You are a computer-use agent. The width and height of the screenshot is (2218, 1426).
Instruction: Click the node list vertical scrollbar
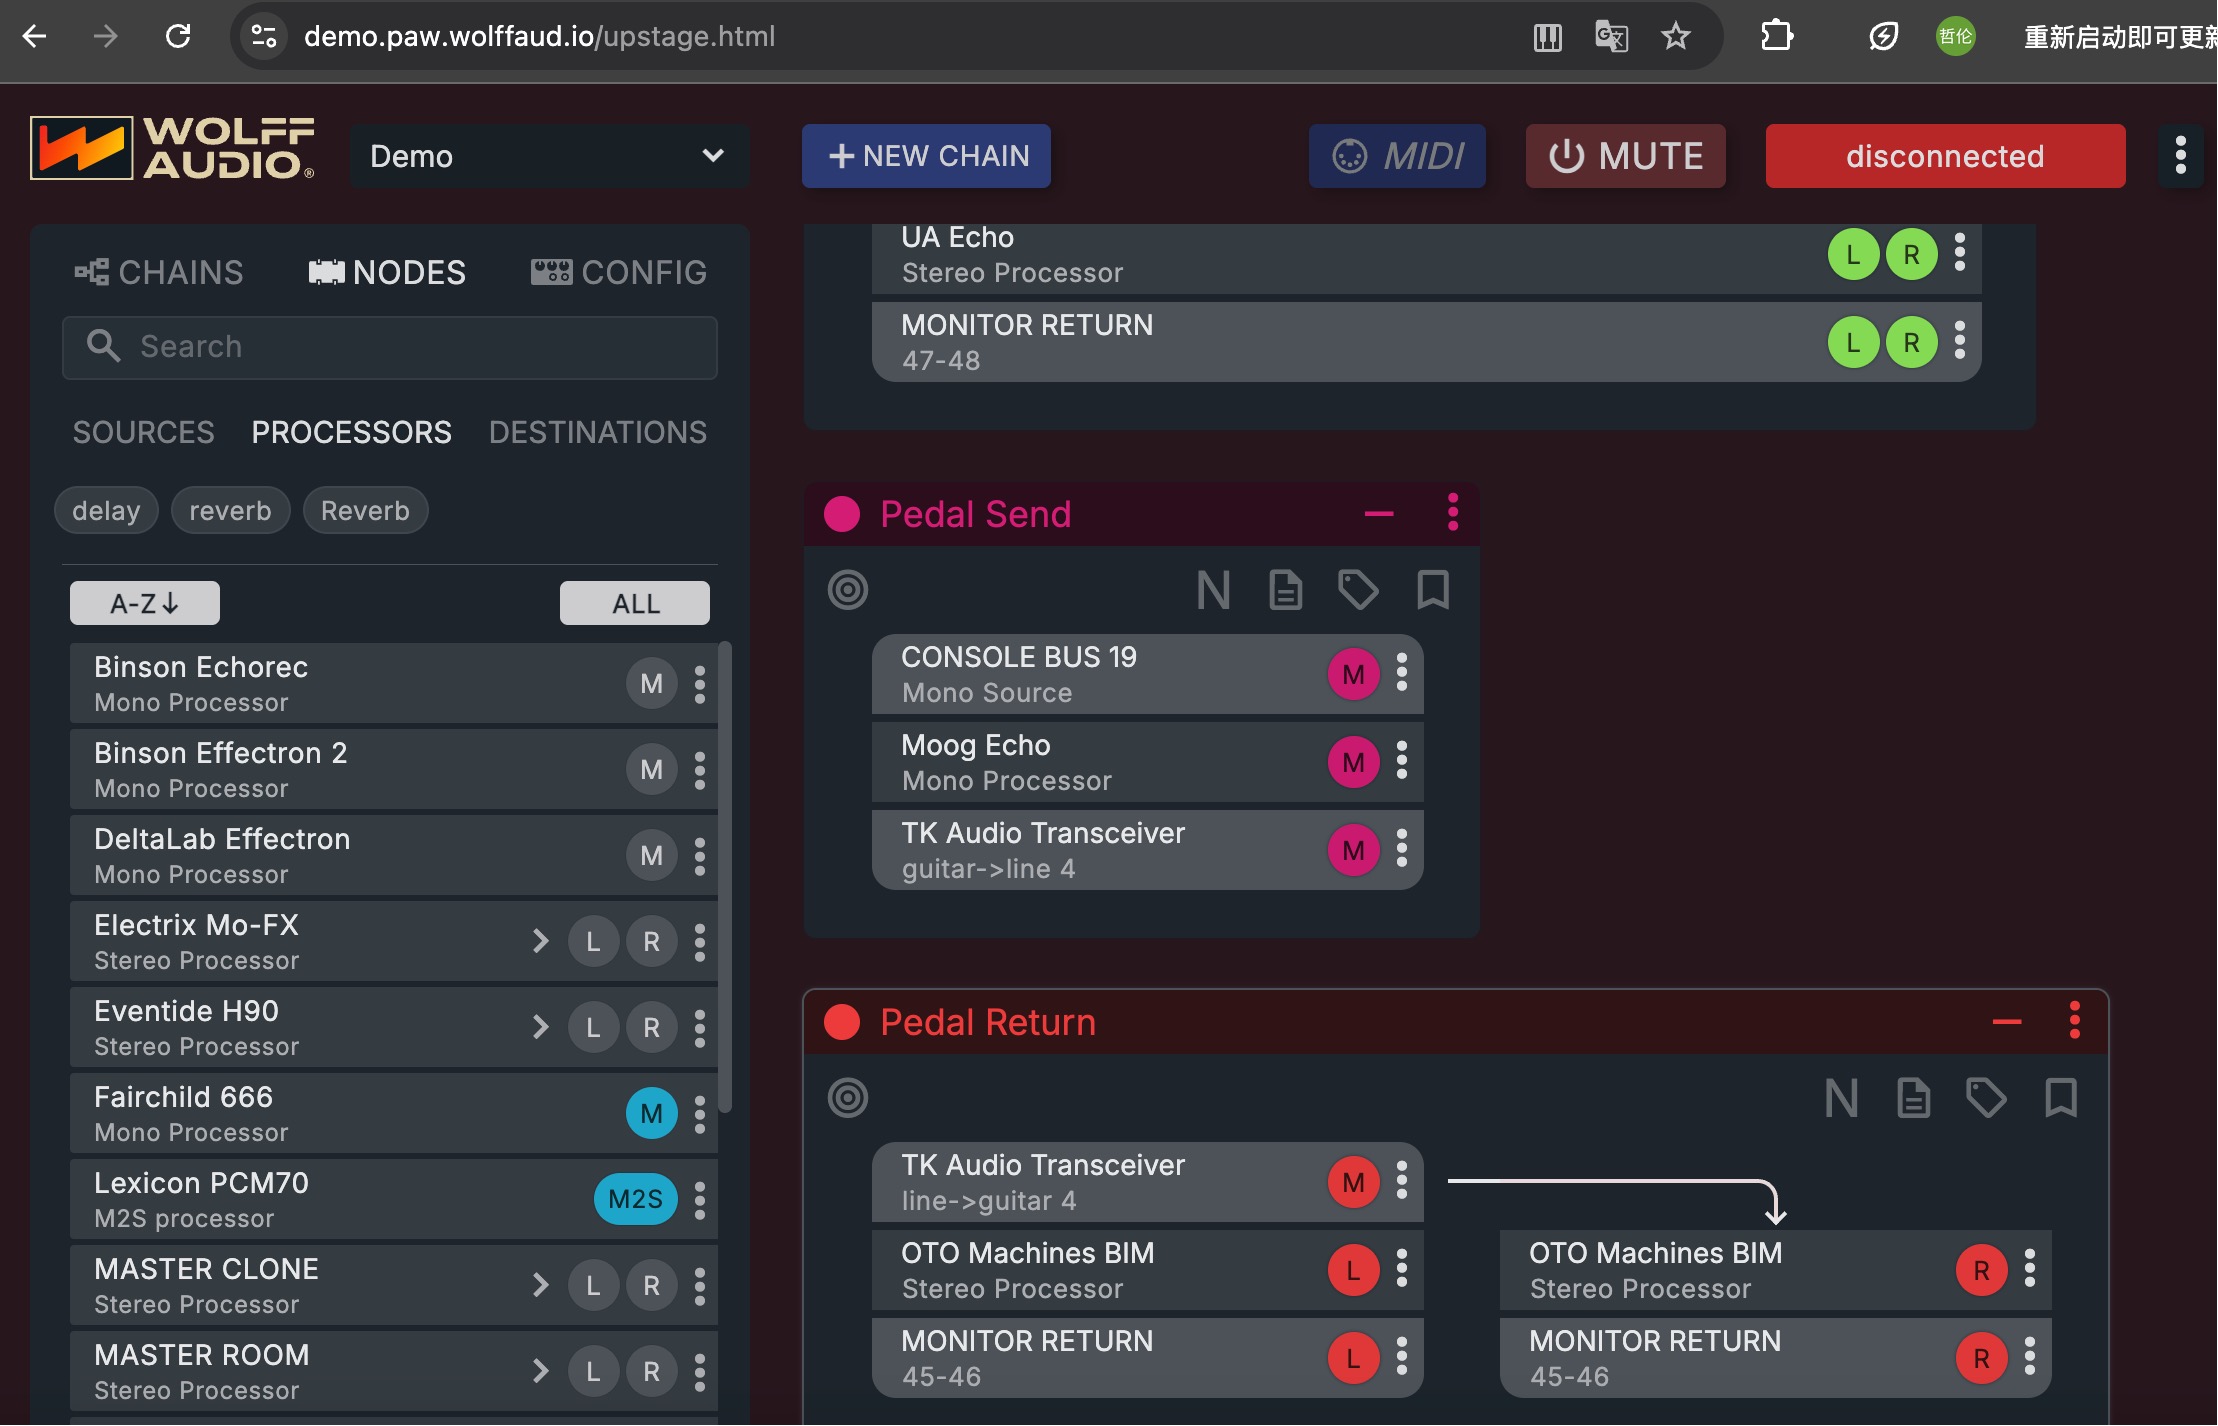click(x=725, y=876)
